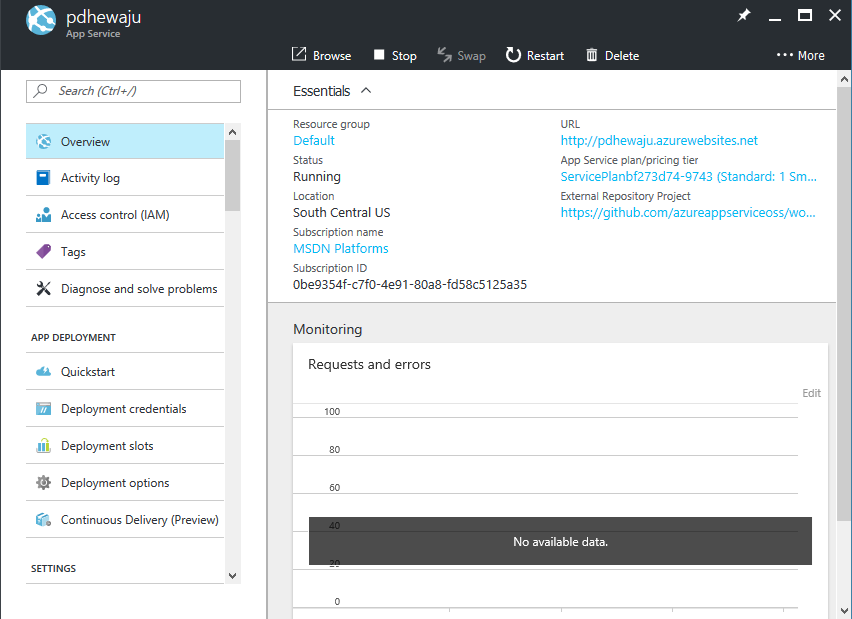Open Access control (IAM) item
Image resolution: width=852 pixels, height=619 pixels.
click(x=125, y=215)
